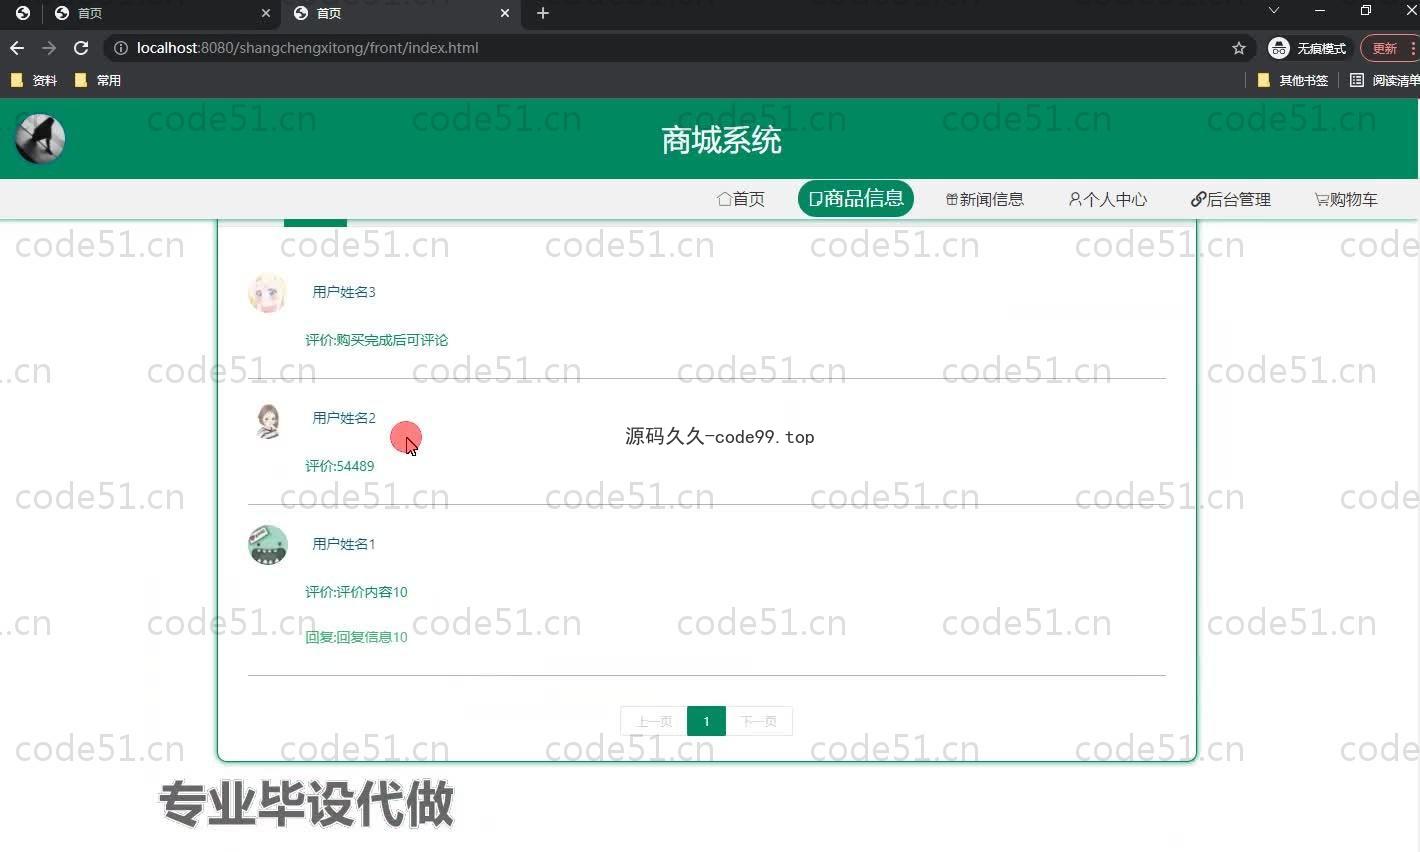
Task: Close the first 首页 browser tab
Action: pyautogui.click(x=265, y=13)
